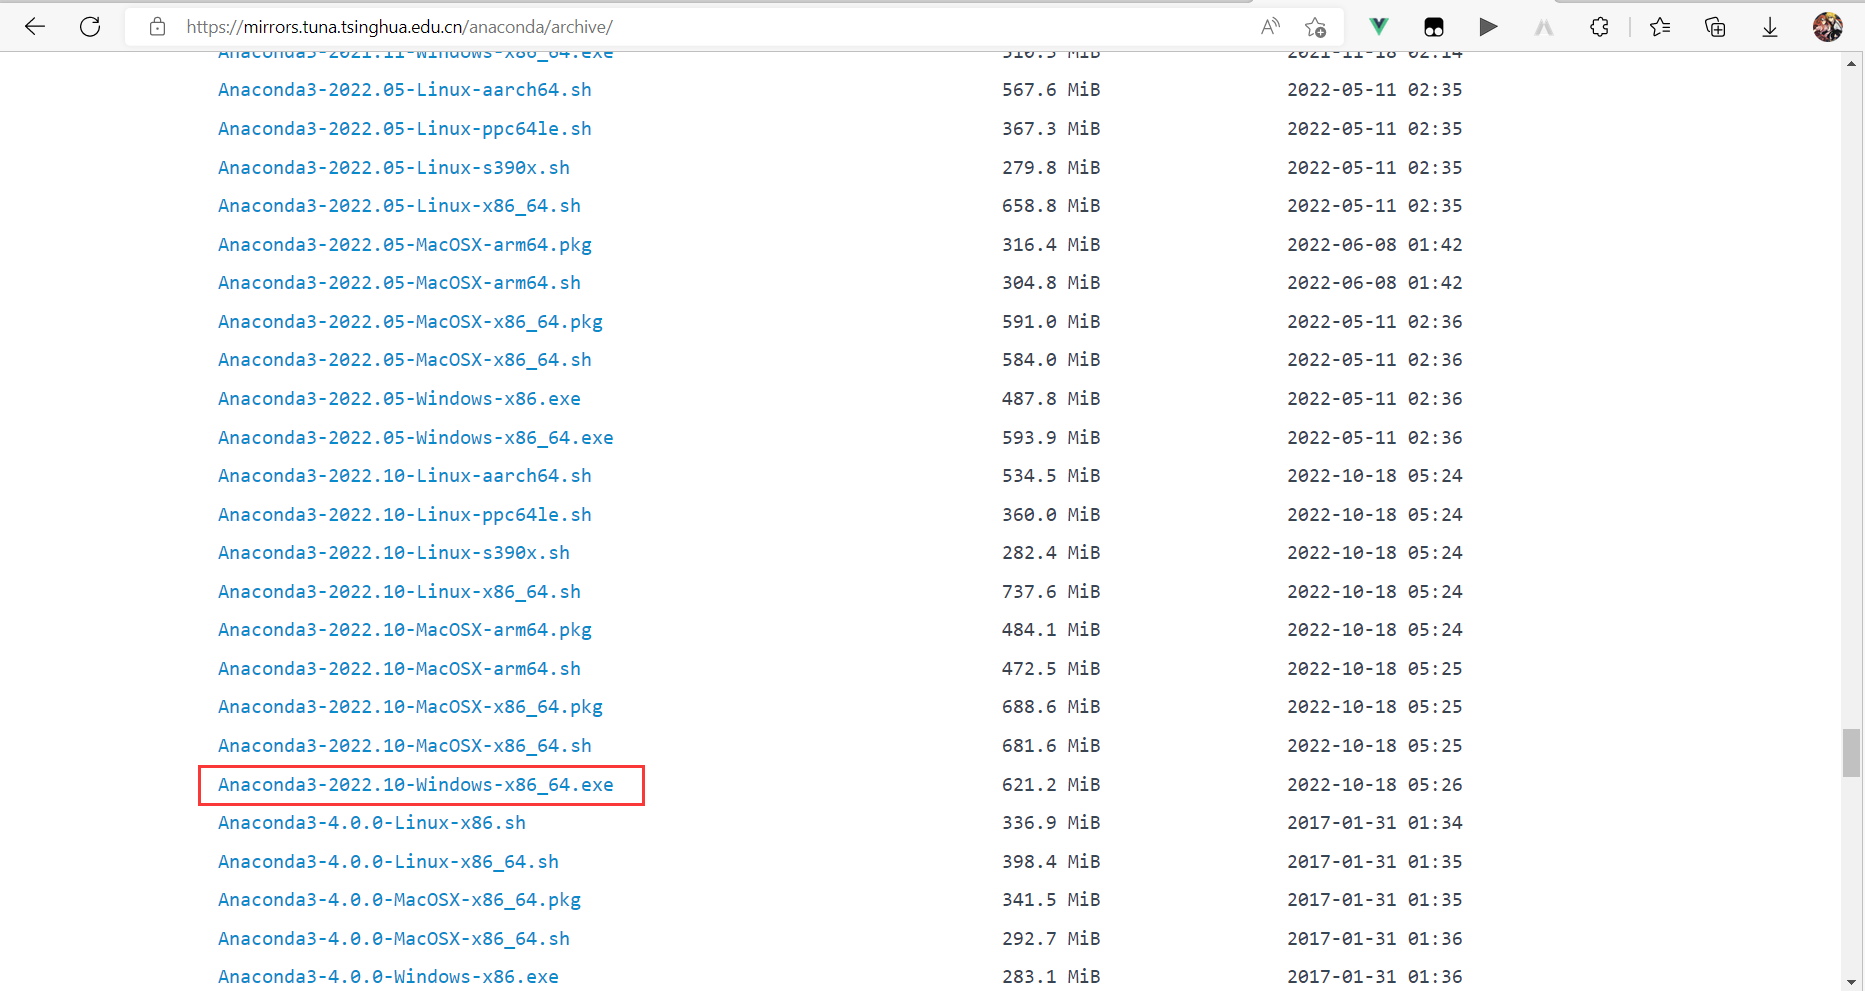Viewport: 1865px width, 991px height.
Task: Click Anaconda3-2022.10-MacOSX-arm64.pkg link
Action: tap(404, 630)
